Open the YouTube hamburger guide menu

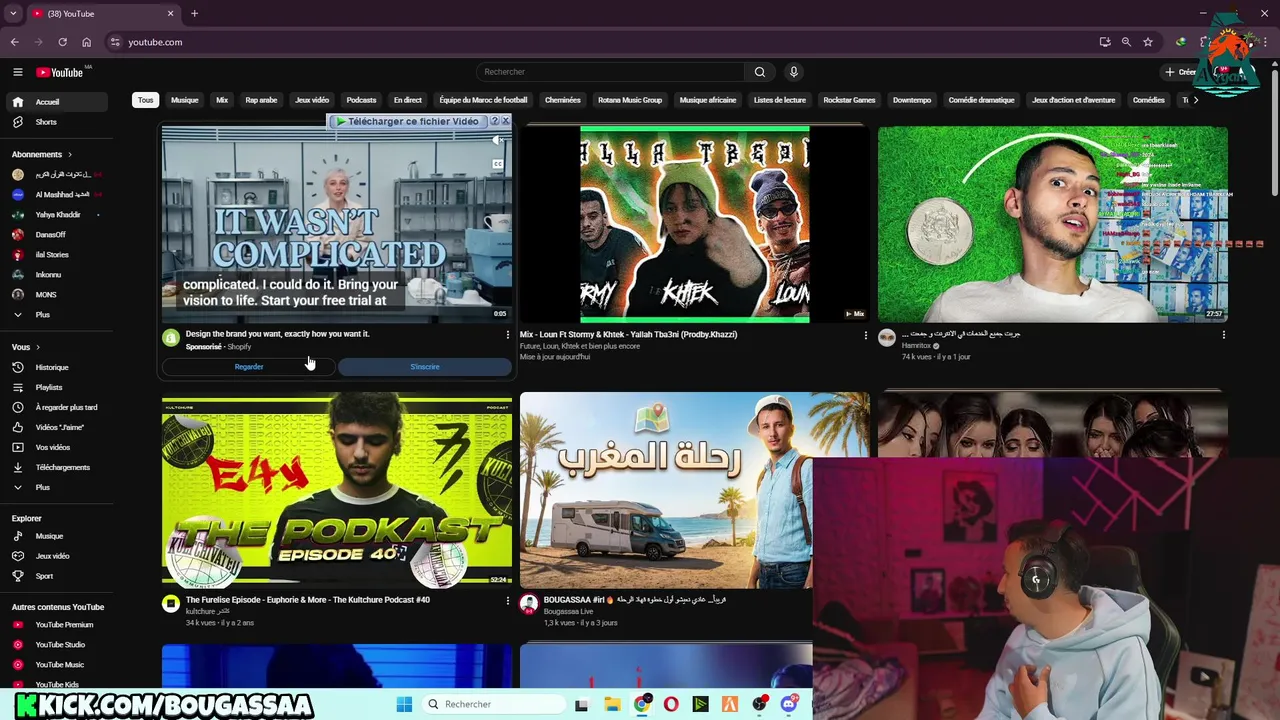tap(17, 72)
